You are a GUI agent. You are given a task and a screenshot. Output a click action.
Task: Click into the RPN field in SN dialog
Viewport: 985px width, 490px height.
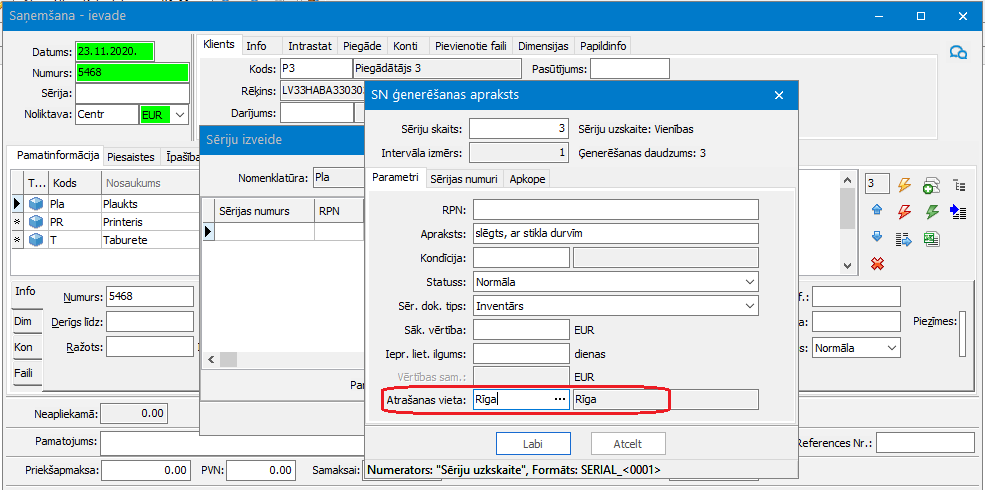616,209
